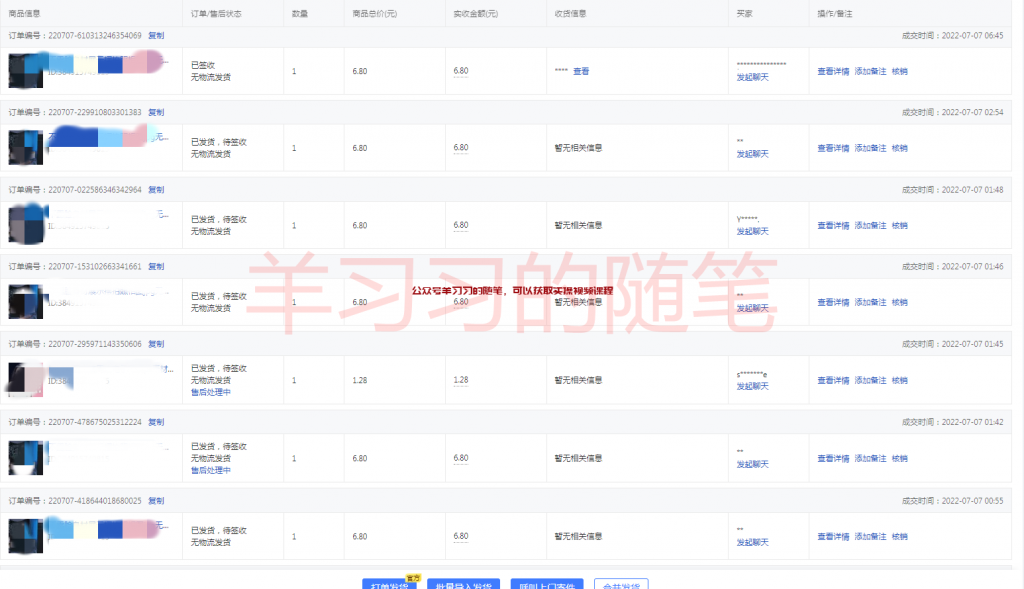Copy order number 220707-610313246354069
This screenshot has height=589, width=1024.
pyautogui.click(x=156, y=35)
